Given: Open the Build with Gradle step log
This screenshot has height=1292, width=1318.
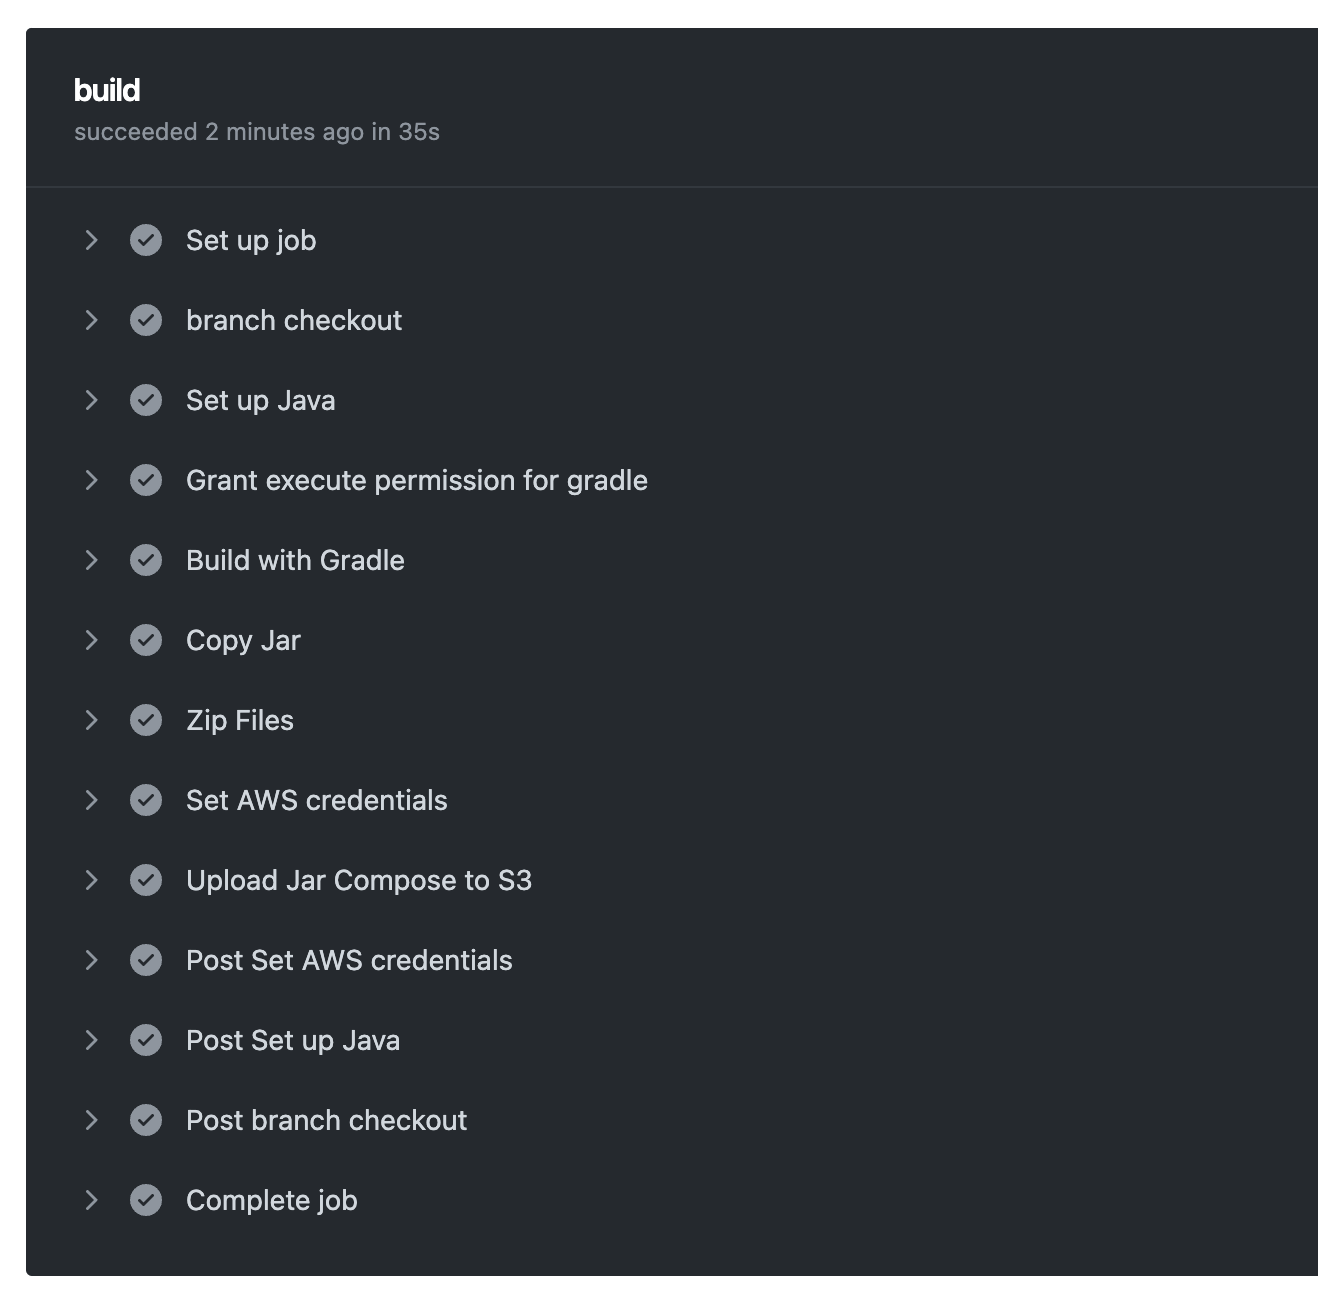Looking at the screenshot, I should 295,560.
